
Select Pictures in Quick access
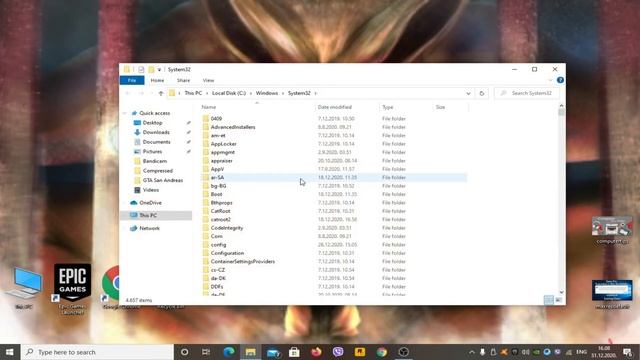[152, 151]
